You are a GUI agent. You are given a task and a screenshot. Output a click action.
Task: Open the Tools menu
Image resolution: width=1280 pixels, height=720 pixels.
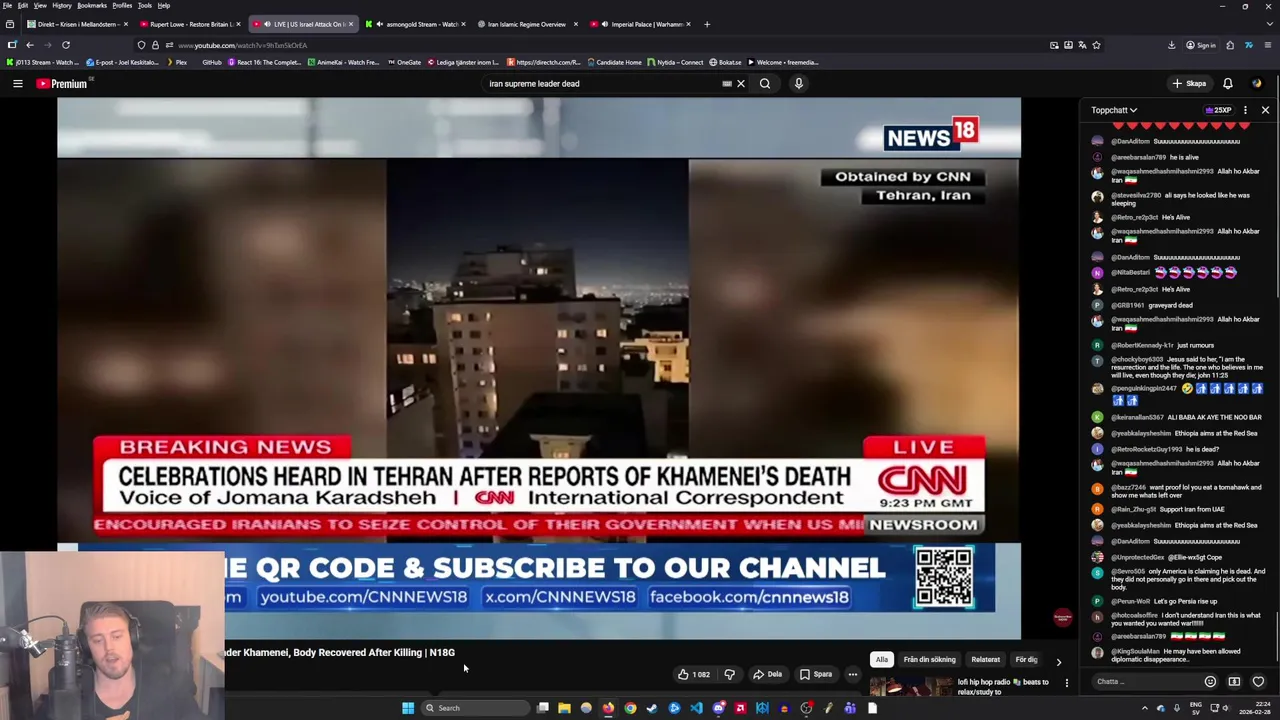(145, 5)
